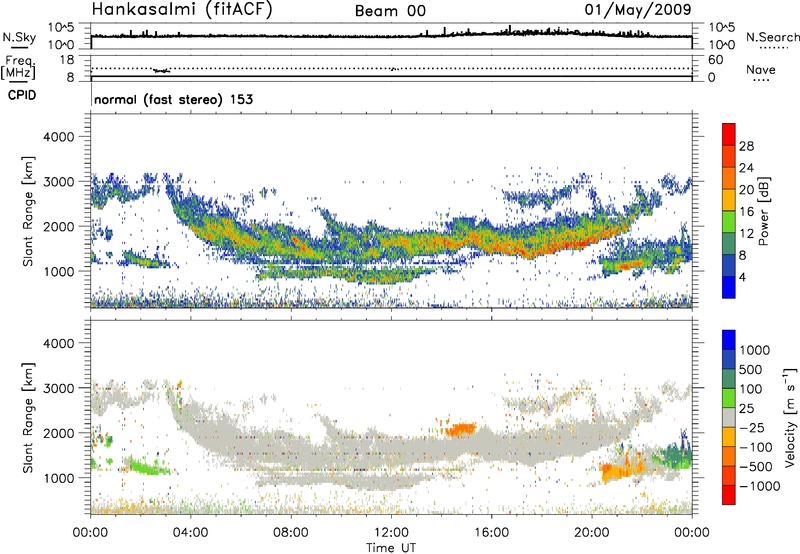Click the 'Time UT' axis label
Viewport: 800px width, 554px height.
pyautogui.click(x=391, y=548)
